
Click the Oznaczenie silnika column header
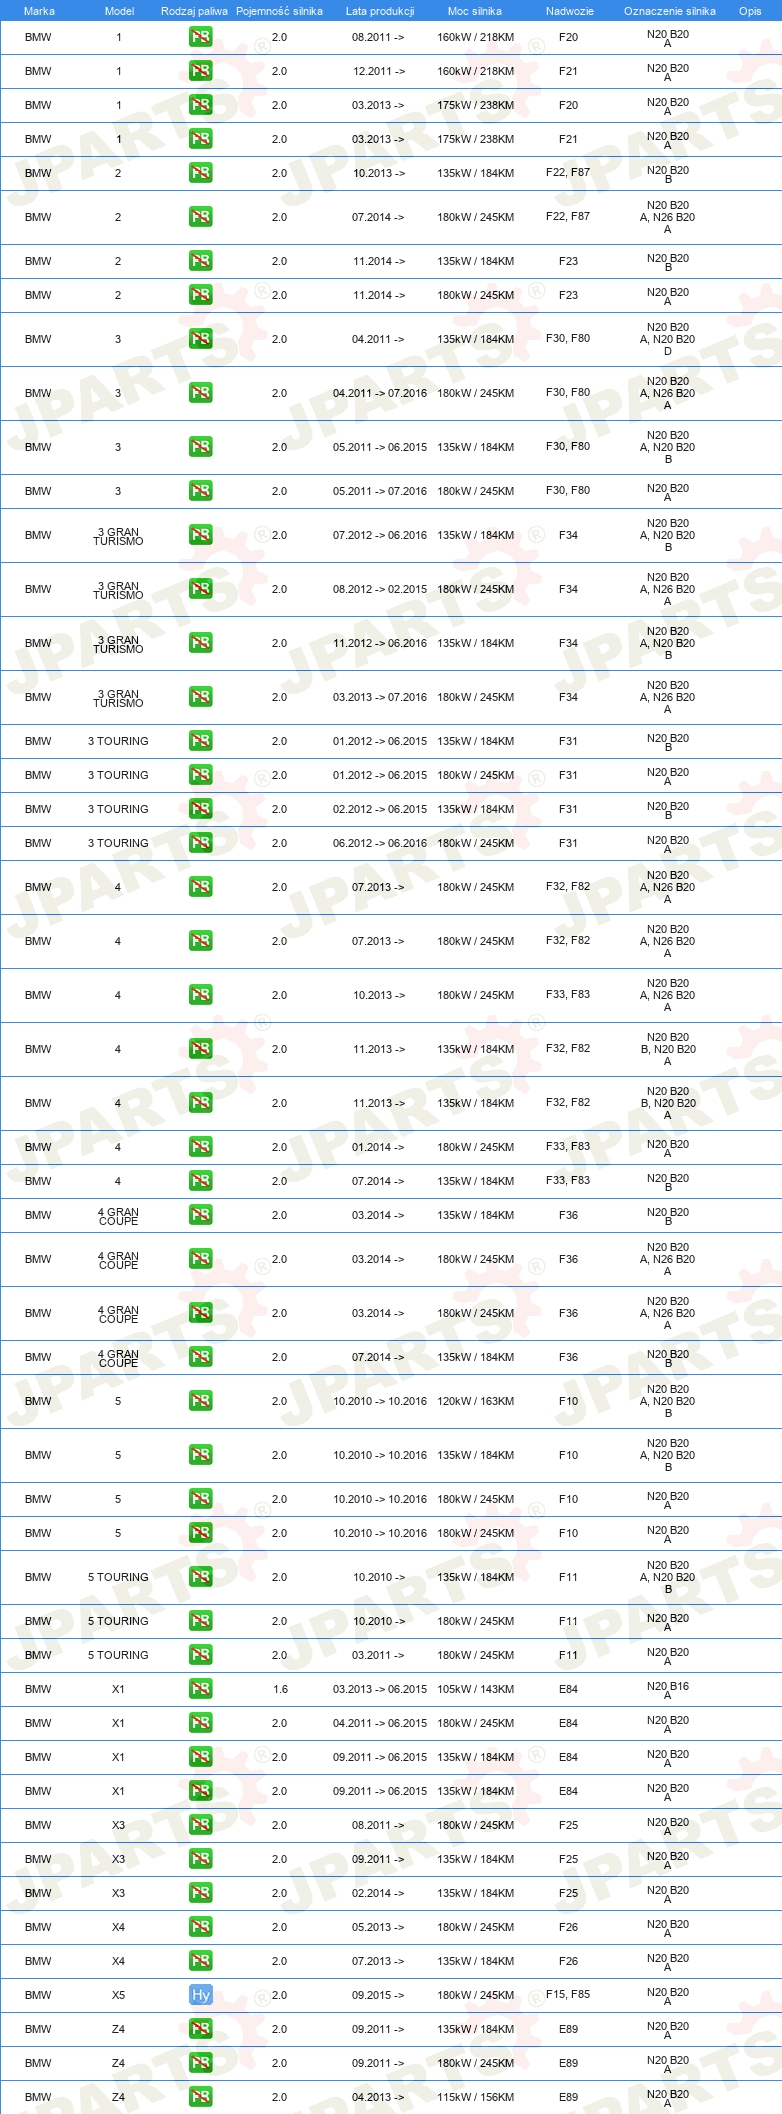click(x=669, y=11)
